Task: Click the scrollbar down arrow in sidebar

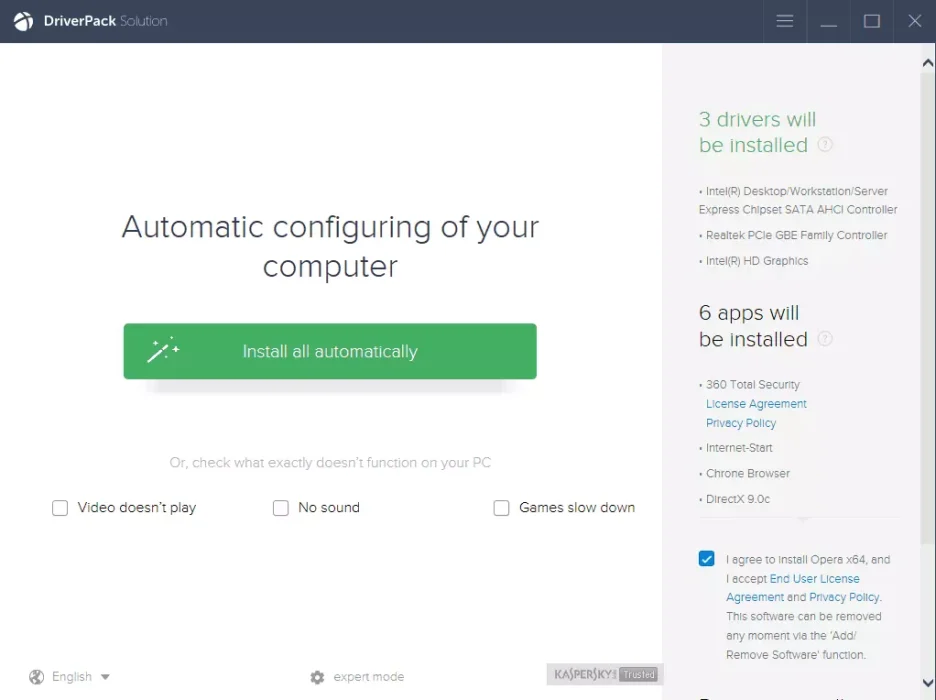Action: coord(928,682)
